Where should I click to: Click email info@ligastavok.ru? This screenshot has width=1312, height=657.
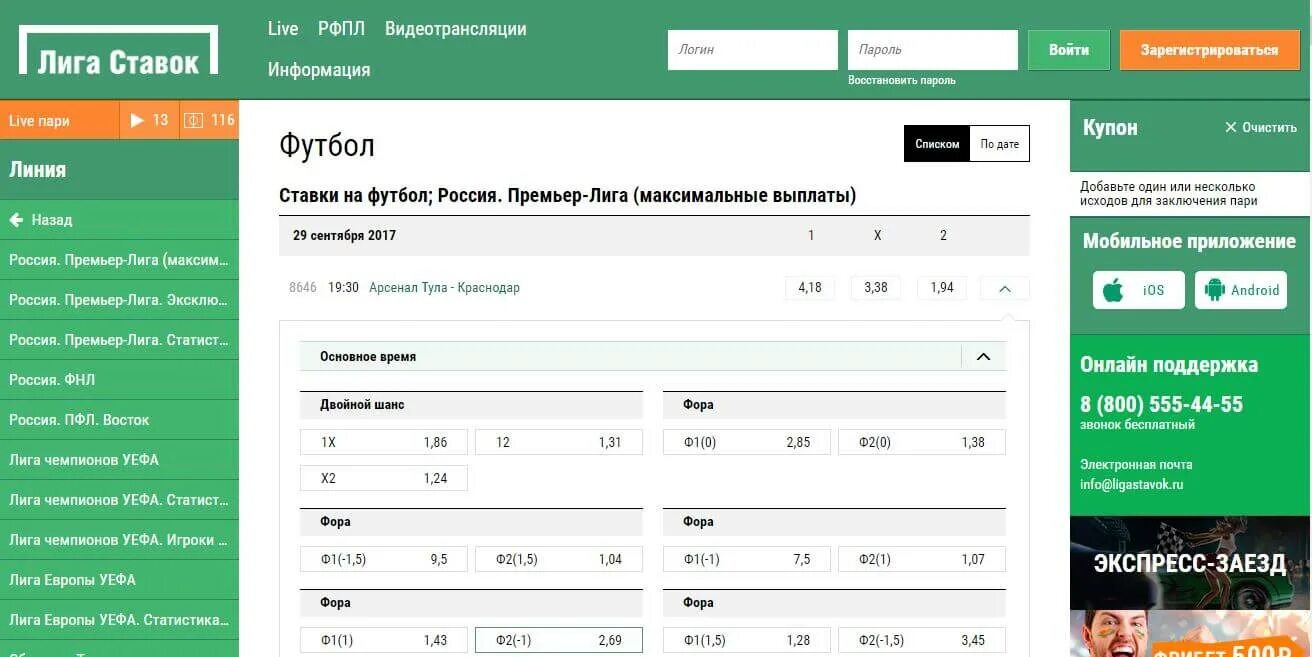[x=1132, y=485]
